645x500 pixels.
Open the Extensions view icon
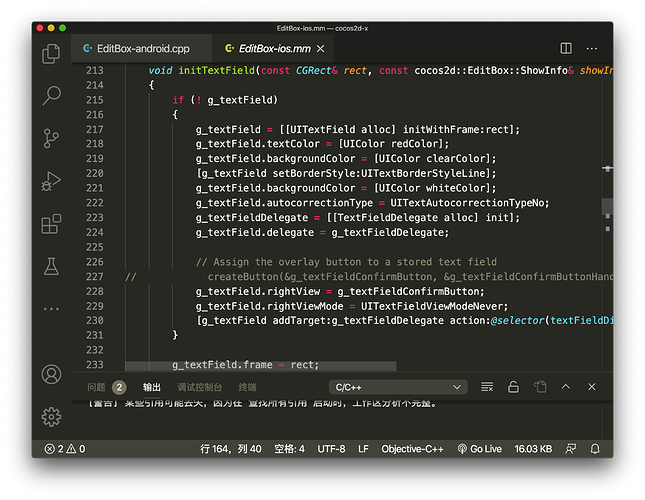pyautogui.click(x=51, y=224)
